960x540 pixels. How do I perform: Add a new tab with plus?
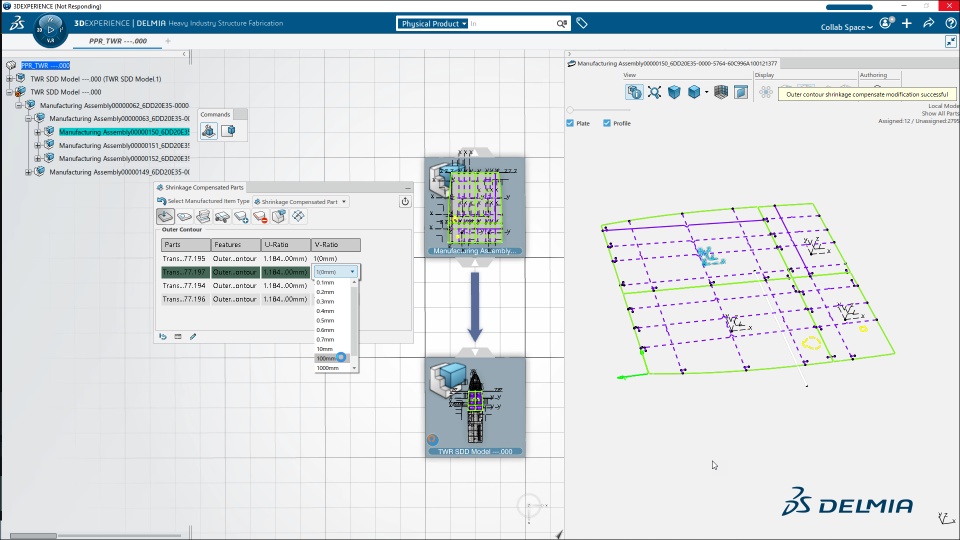(x=168, y=41)
